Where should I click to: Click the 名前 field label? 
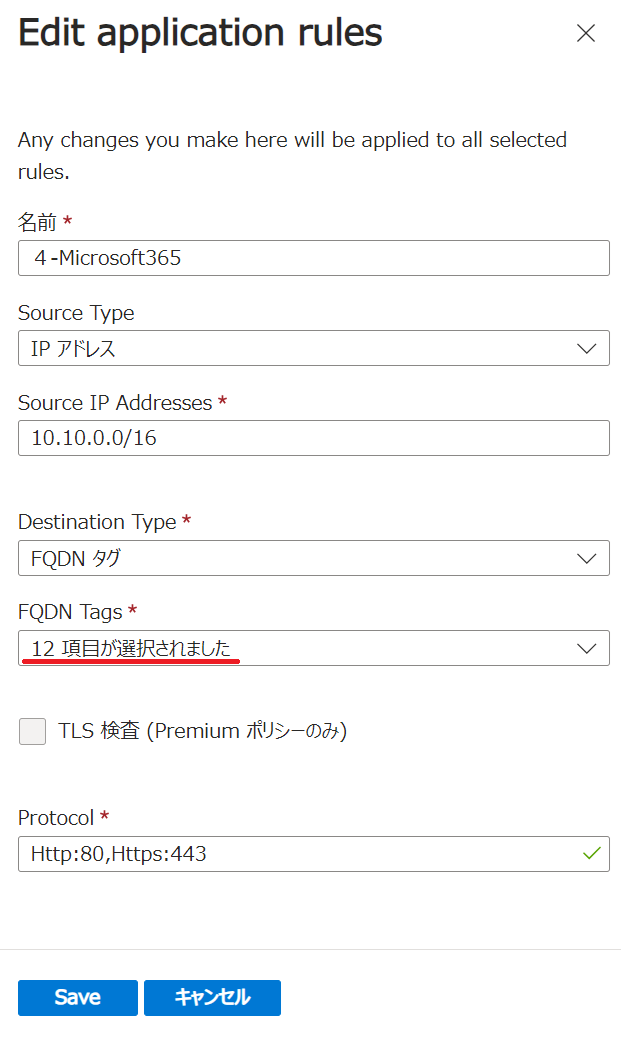click(x=37, y=221)
